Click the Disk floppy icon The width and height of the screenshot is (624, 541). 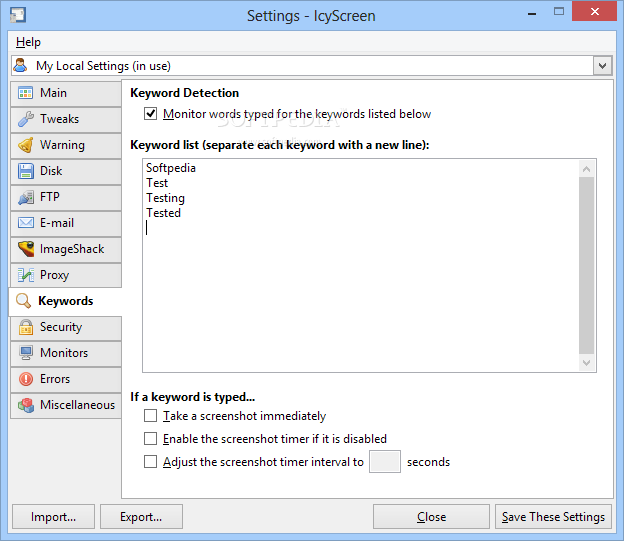[x=25, y=171]
